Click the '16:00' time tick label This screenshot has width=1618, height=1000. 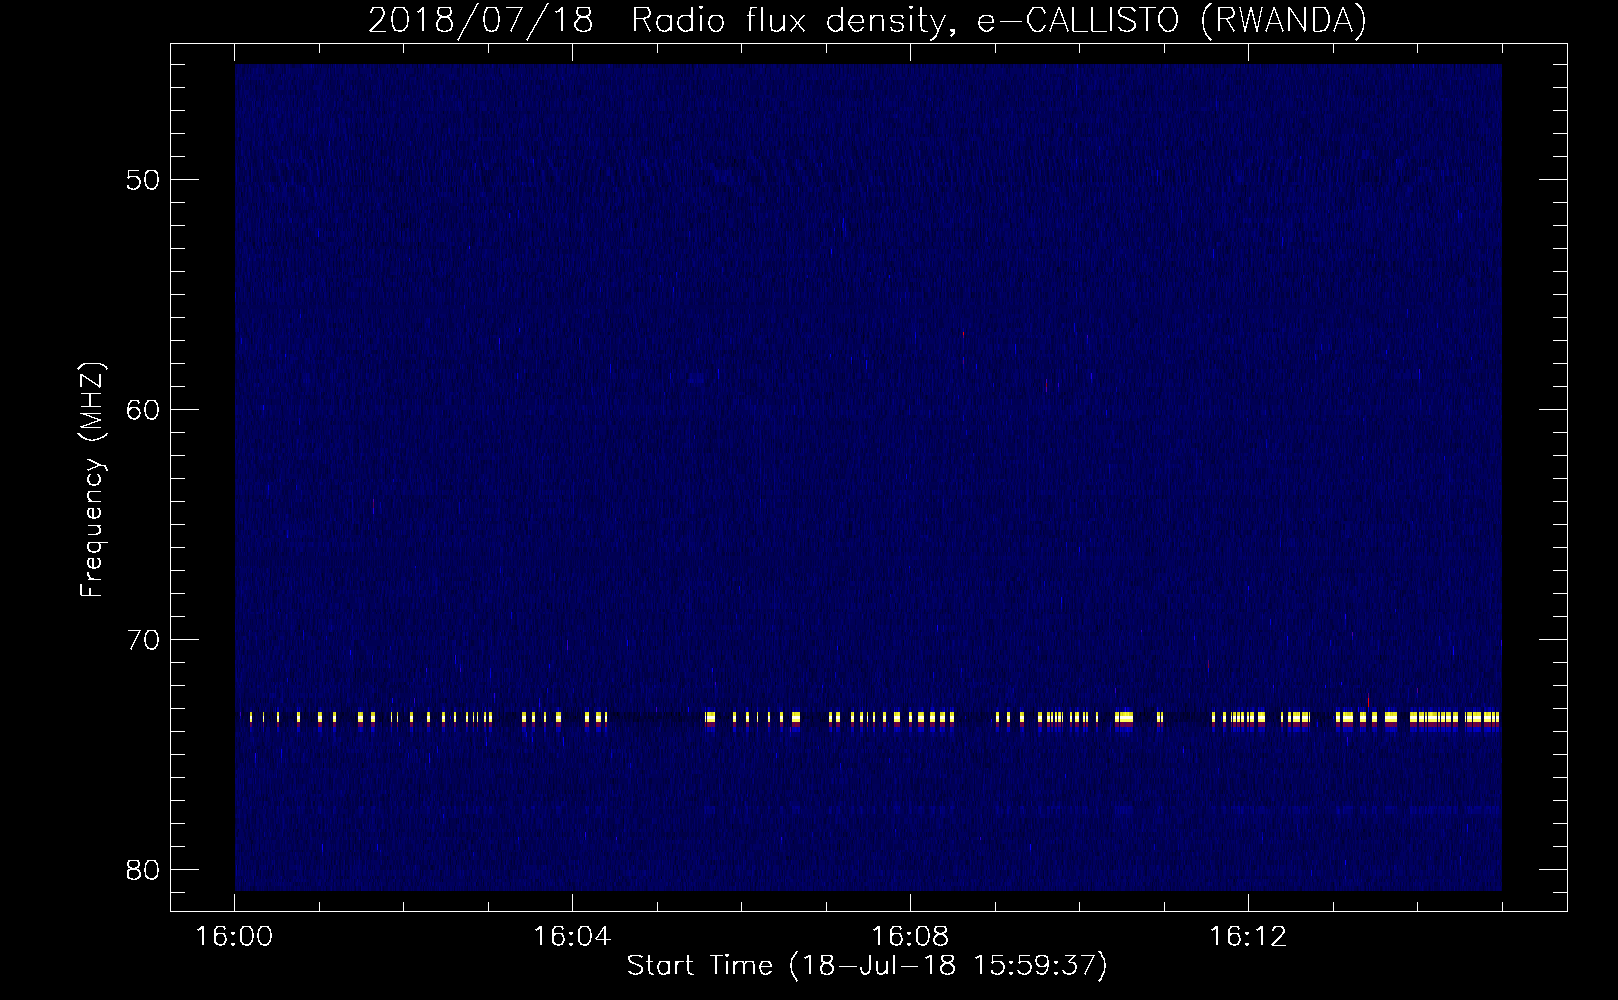click(234, 937)
